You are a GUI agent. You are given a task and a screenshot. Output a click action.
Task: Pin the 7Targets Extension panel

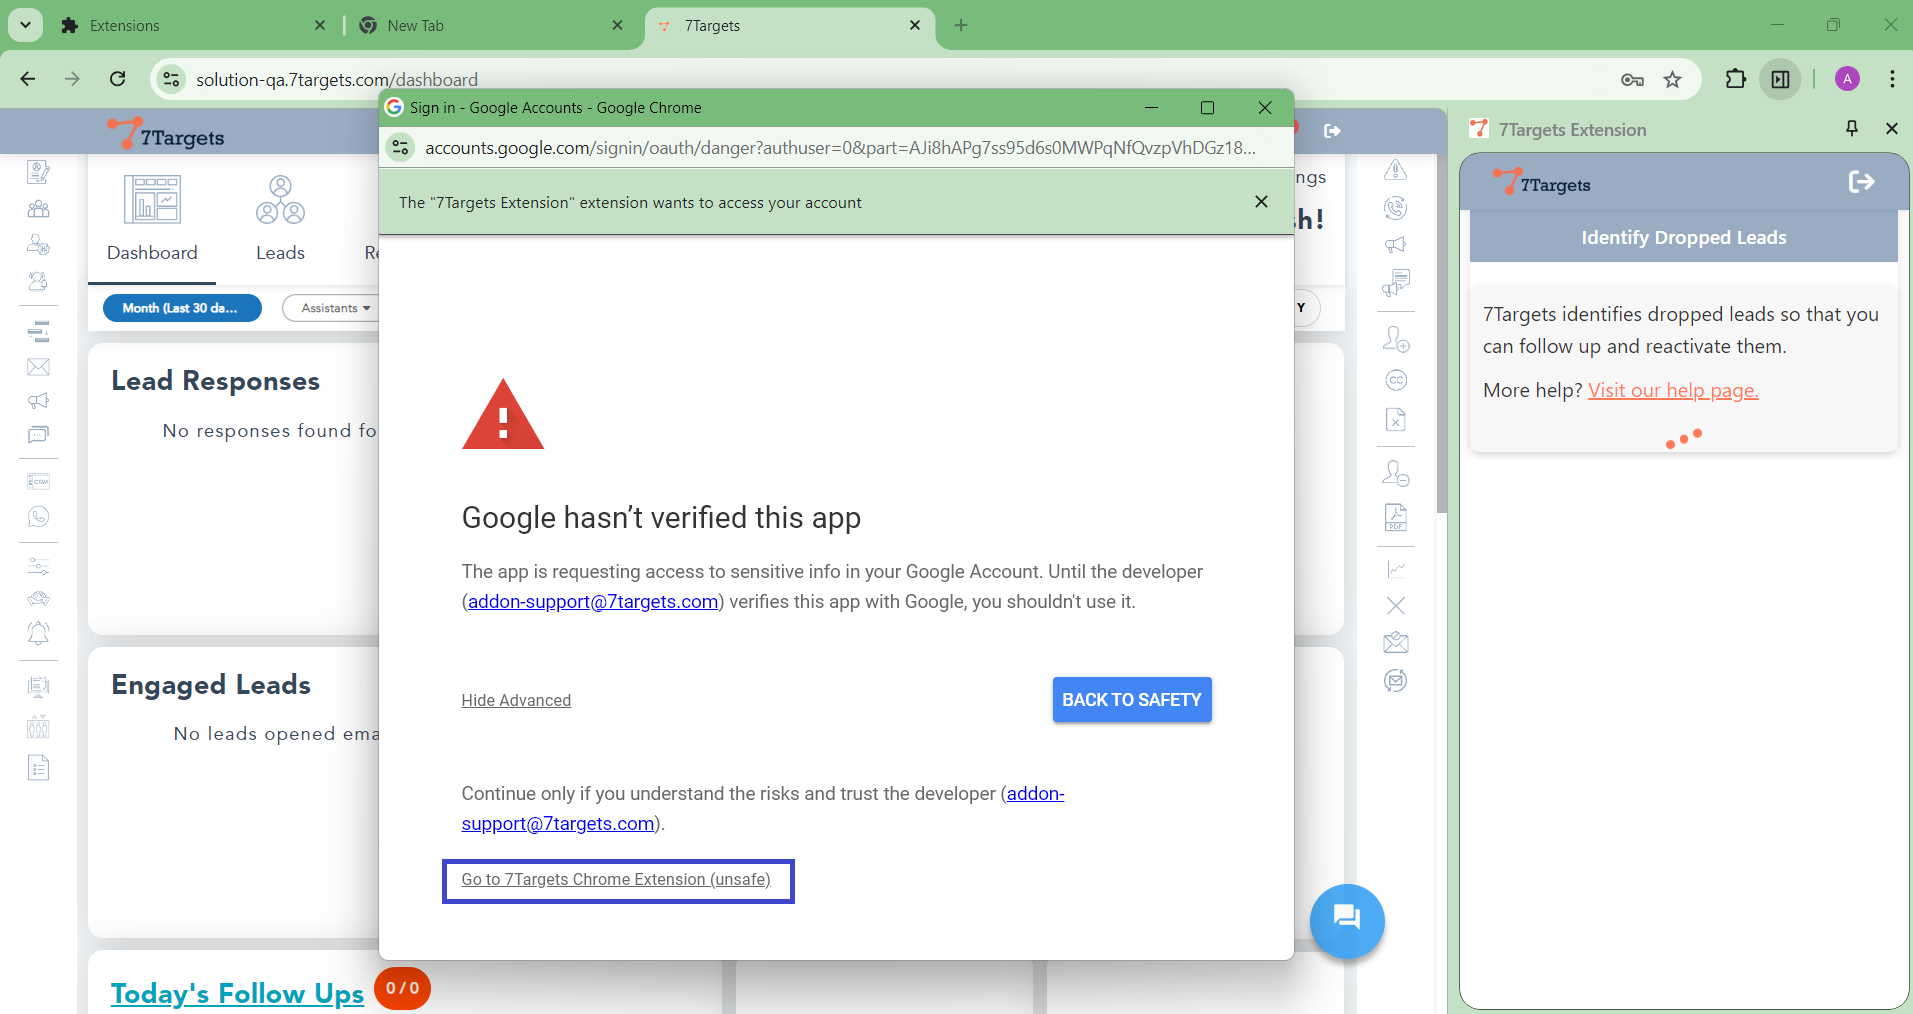click(x=1851, y=128)
